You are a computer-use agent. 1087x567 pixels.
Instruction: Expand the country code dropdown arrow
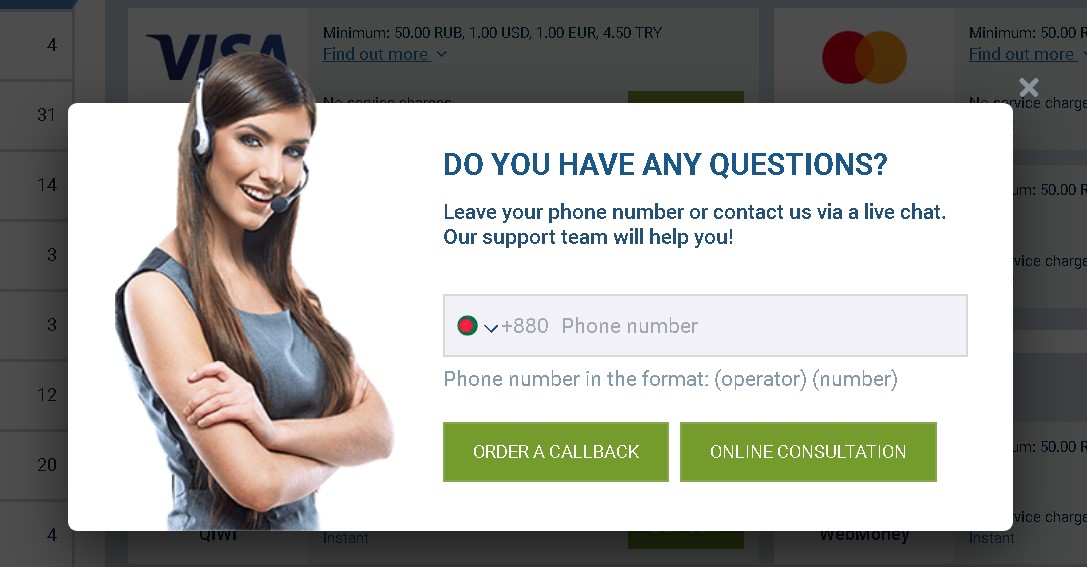(x=491, y=328)
